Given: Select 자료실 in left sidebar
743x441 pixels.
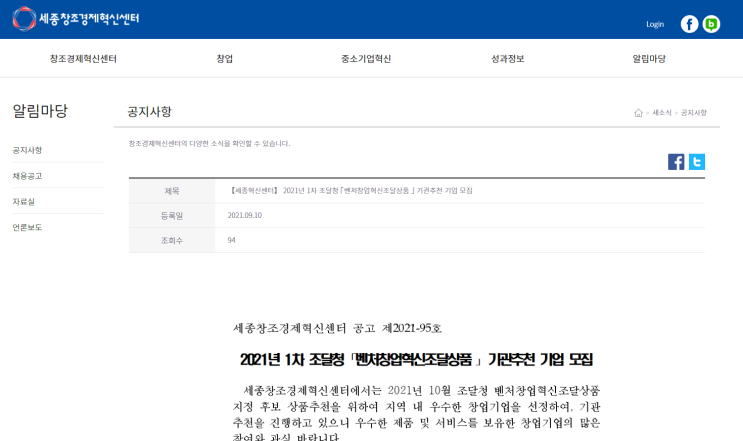Looking at the screenshot, I should tap(23, 201).
